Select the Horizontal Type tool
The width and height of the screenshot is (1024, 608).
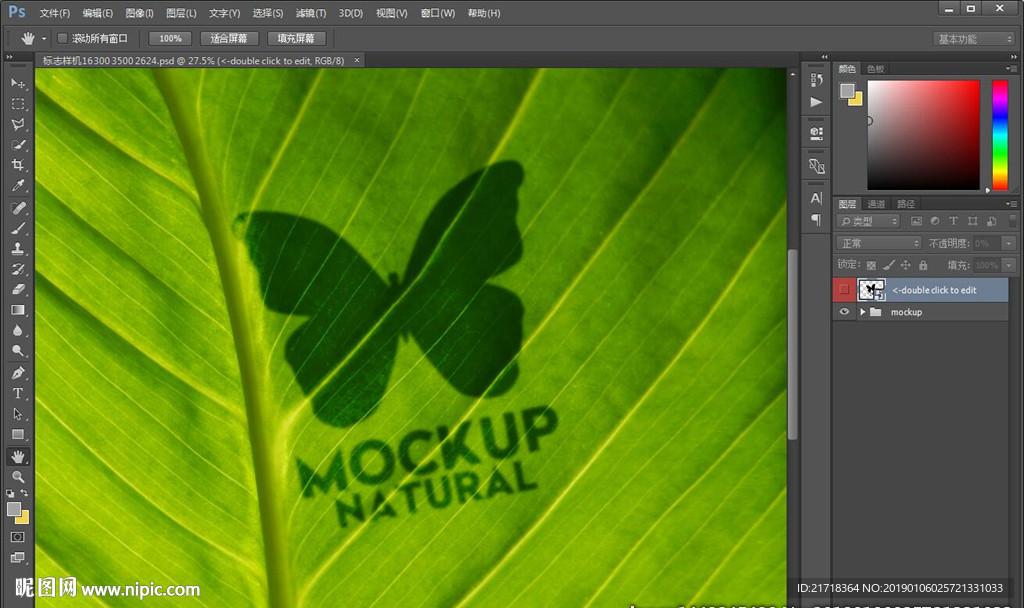click(18, 393)
